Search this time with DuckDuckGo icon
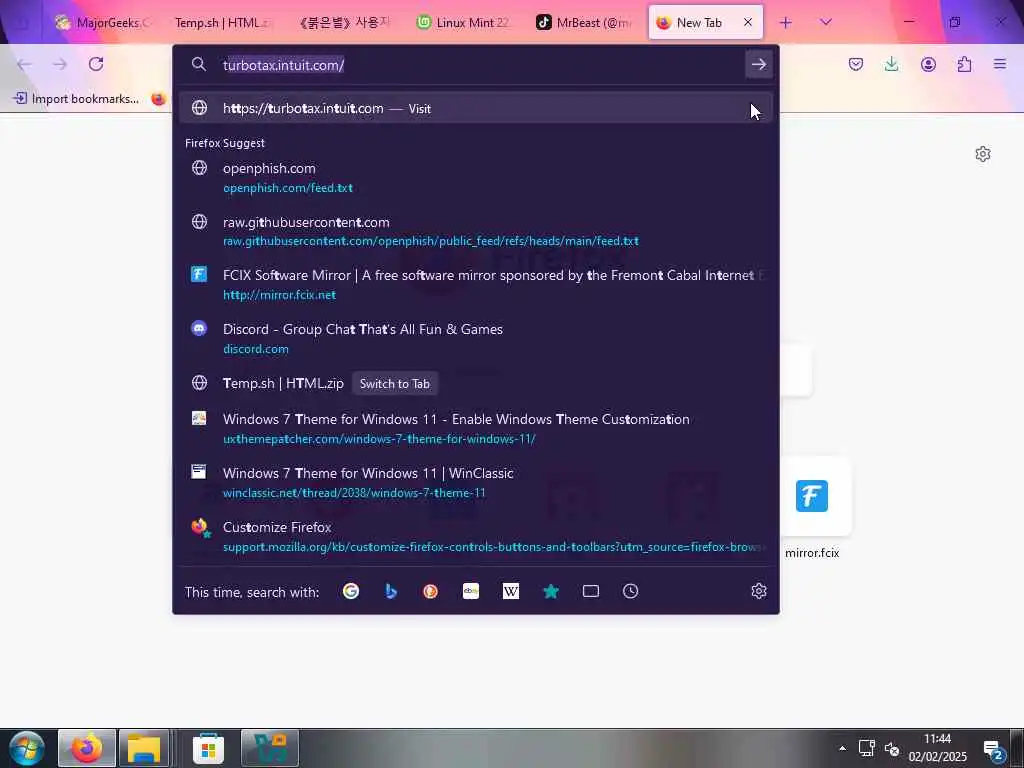1024x768 pixels. tap(430, 591)
